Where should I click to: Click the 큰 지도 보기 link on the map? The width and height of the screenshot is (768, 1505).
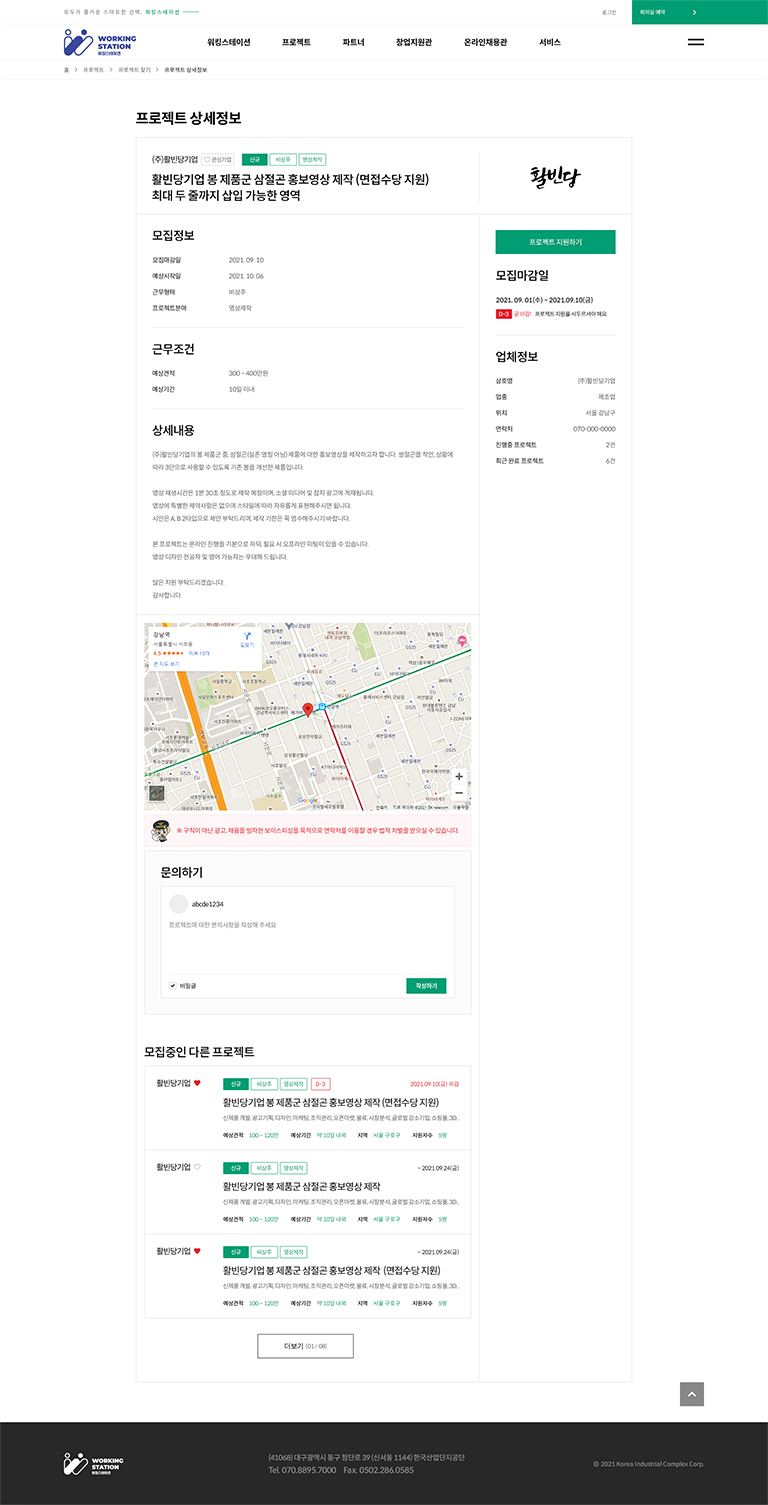point(167,663)
